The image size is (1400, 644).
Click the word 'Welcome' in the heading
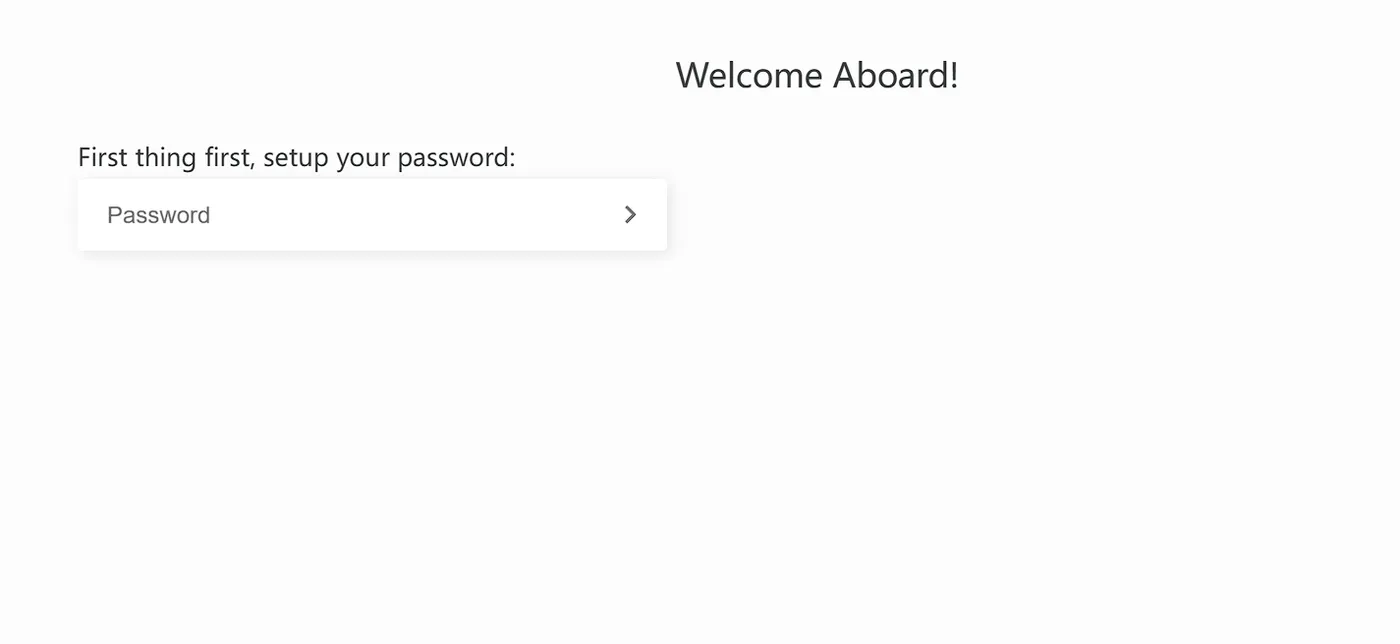point(750,75)
